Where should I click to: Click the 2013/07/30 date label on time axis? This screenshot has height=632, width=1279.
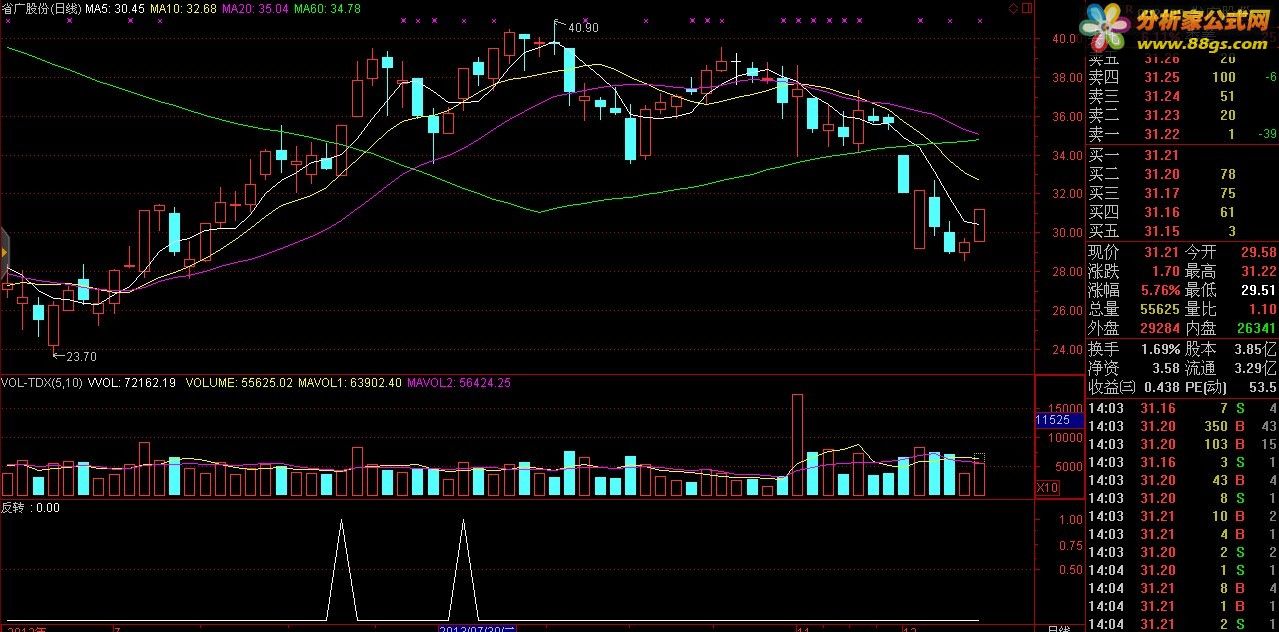[478, 627]
